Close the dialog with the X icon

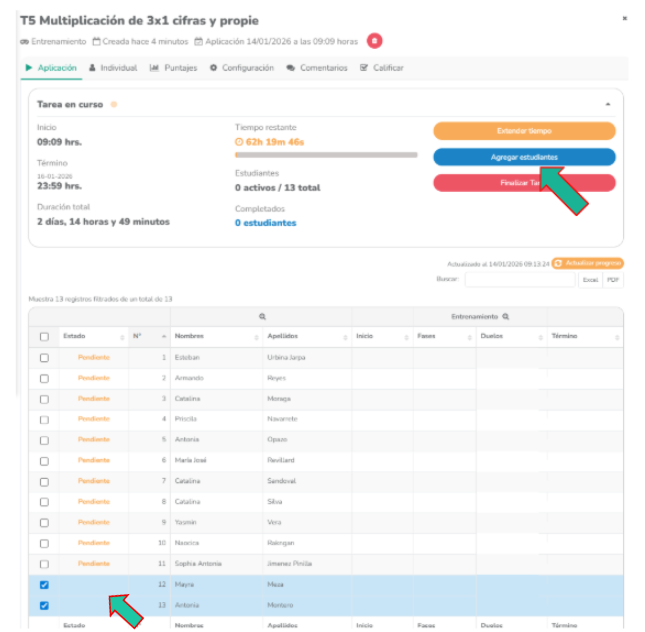pos(625,18)
